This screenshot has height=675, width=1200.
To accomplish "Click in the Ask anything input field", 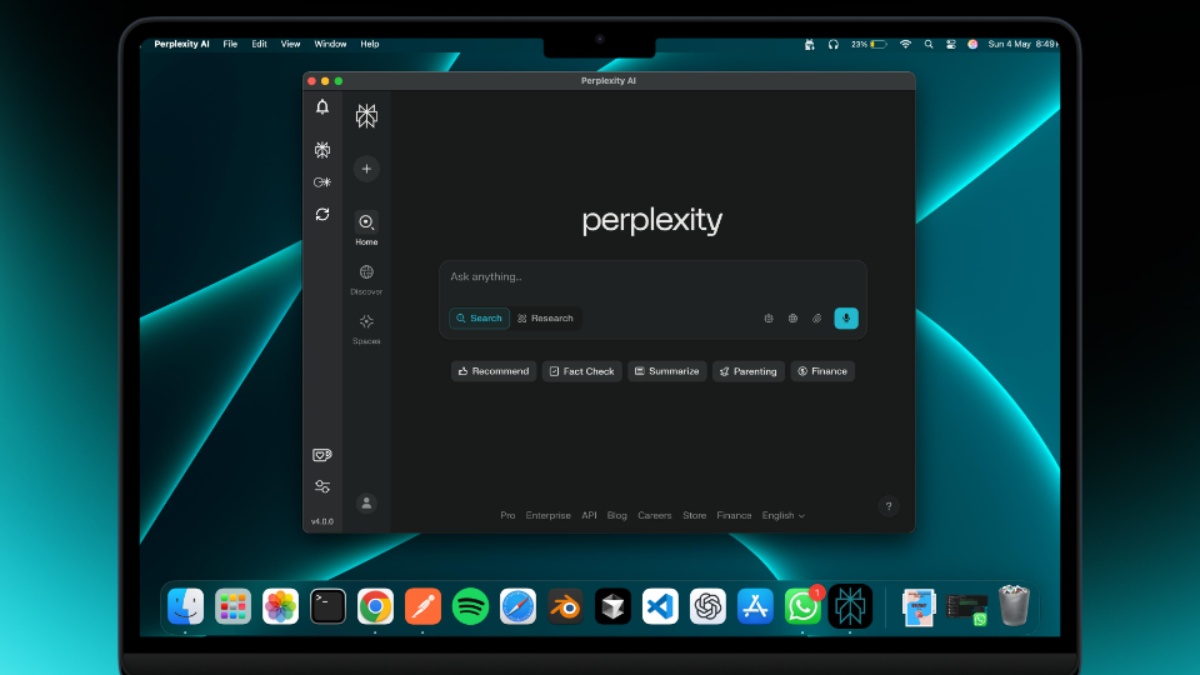I will tap(653, 277).
